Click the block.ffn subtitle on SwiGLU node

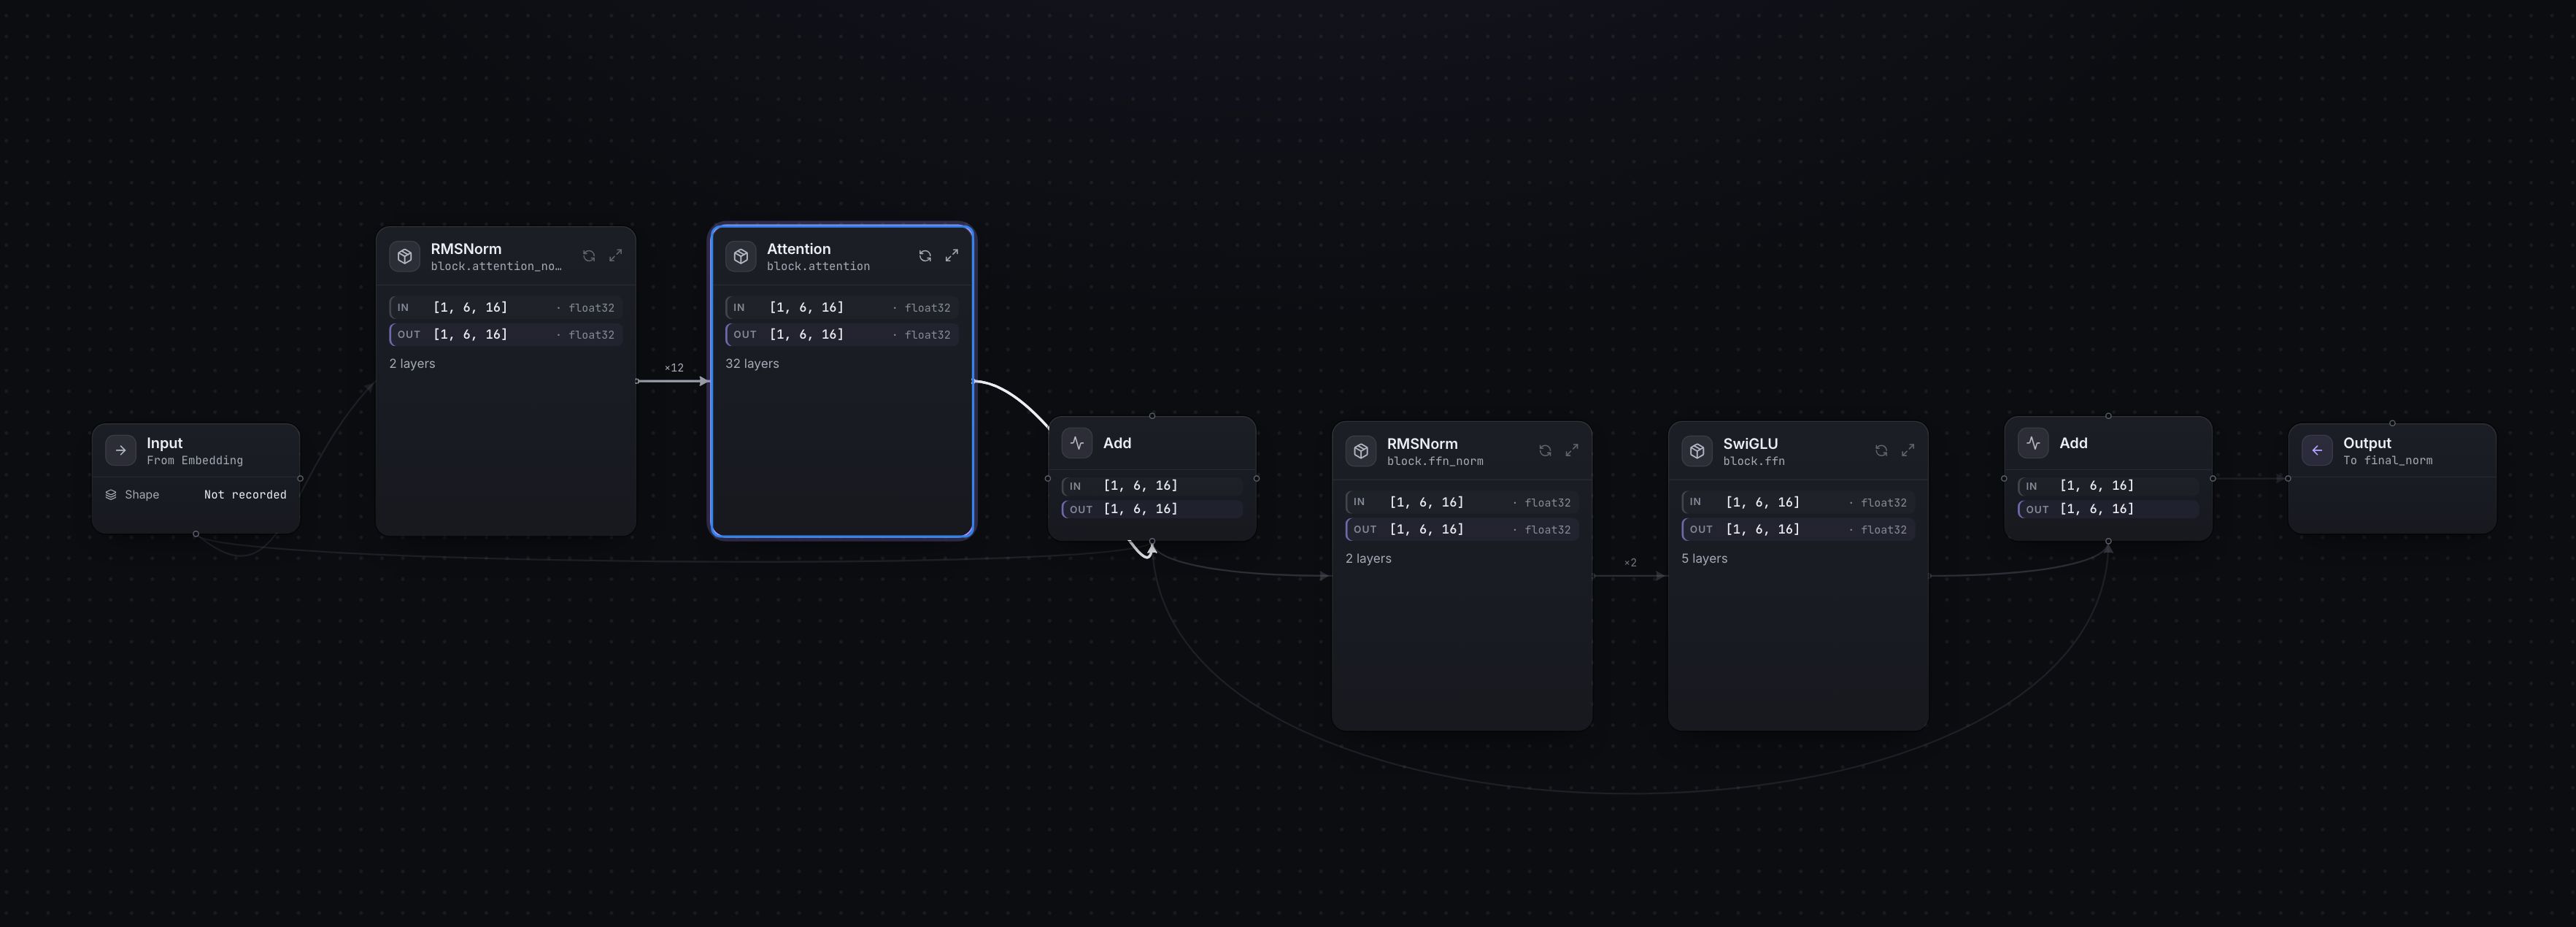coord(1753,462)
